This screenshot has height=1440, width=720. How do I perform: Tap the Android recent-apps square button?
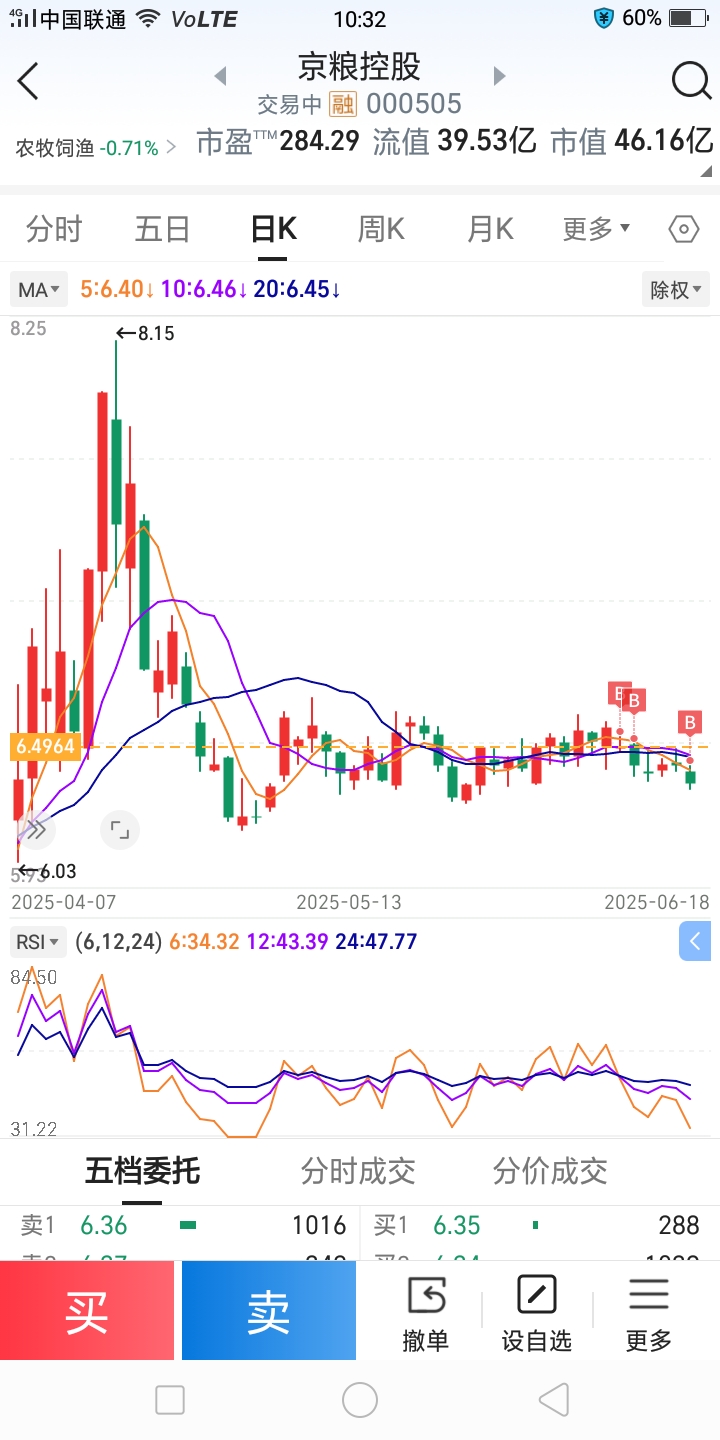pos(170,1400)
